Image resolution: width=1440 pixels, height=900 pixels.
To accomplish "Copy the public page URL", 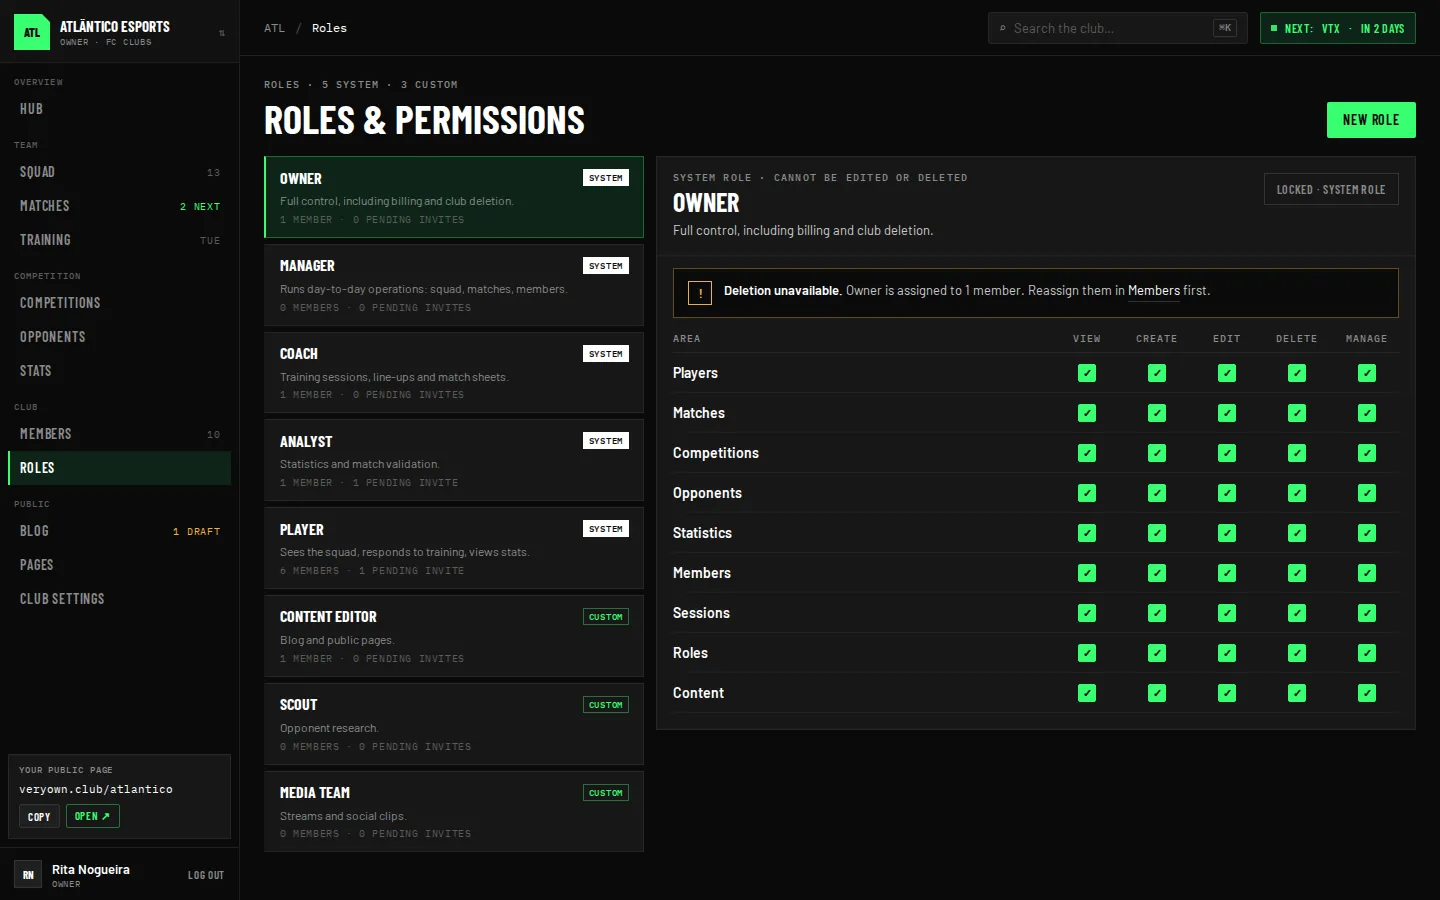I will pos(39,817).
